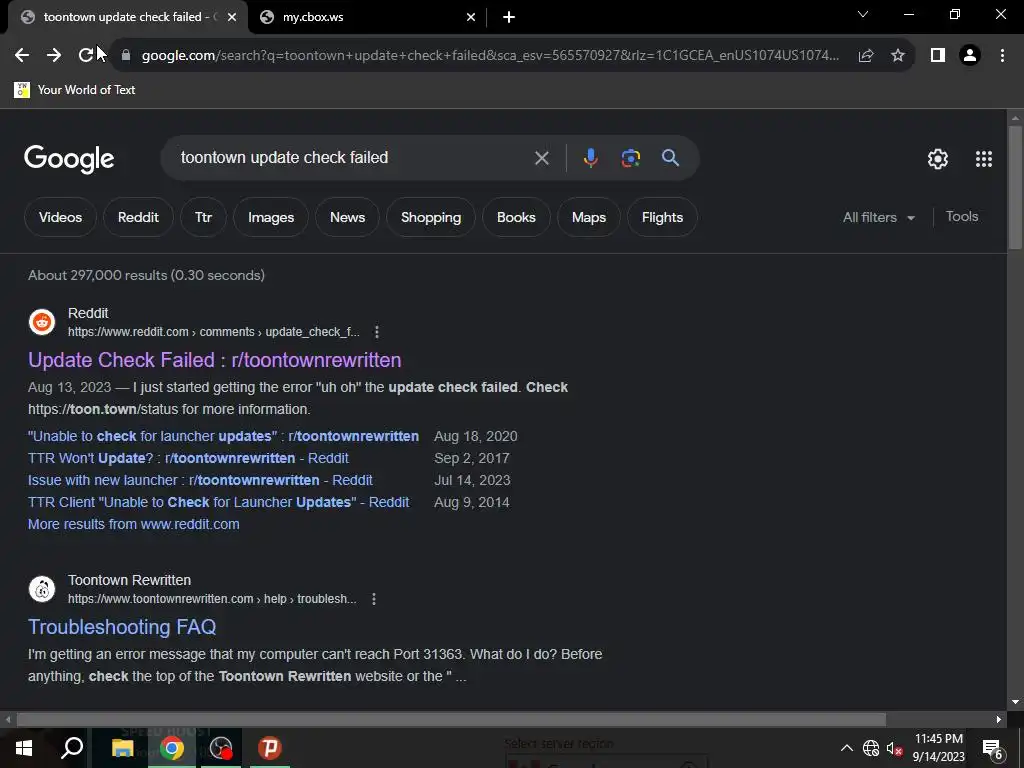This screenshot has height=768, width=1024.
Task: Open more options for the Reddit result
Action: (x=377, y=332)
